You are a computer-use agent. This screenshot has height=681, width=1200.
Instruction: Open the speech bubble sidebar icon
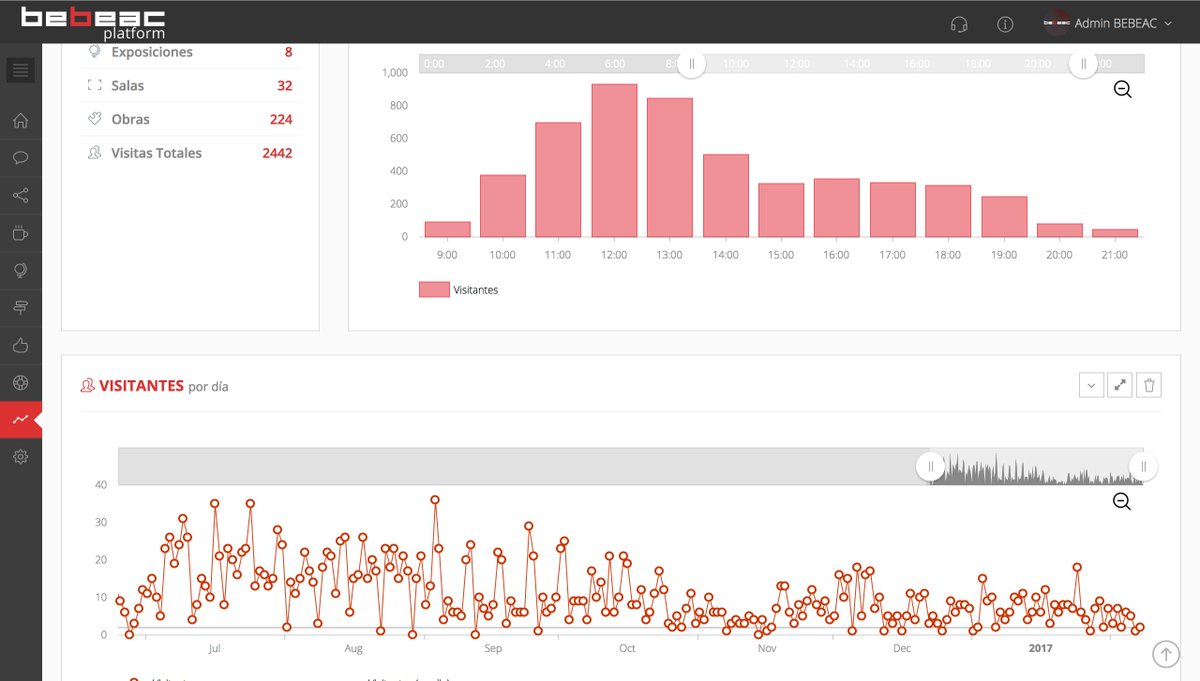(20, 158)
